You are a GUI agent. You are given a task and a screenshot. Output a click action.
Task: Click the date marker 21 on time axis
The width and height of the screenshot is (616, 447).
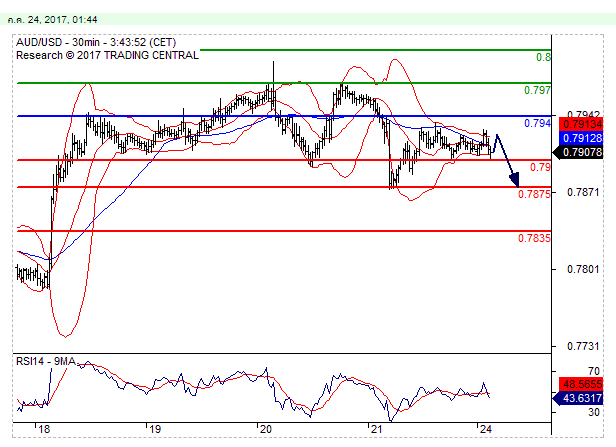(x=377, y=429)
